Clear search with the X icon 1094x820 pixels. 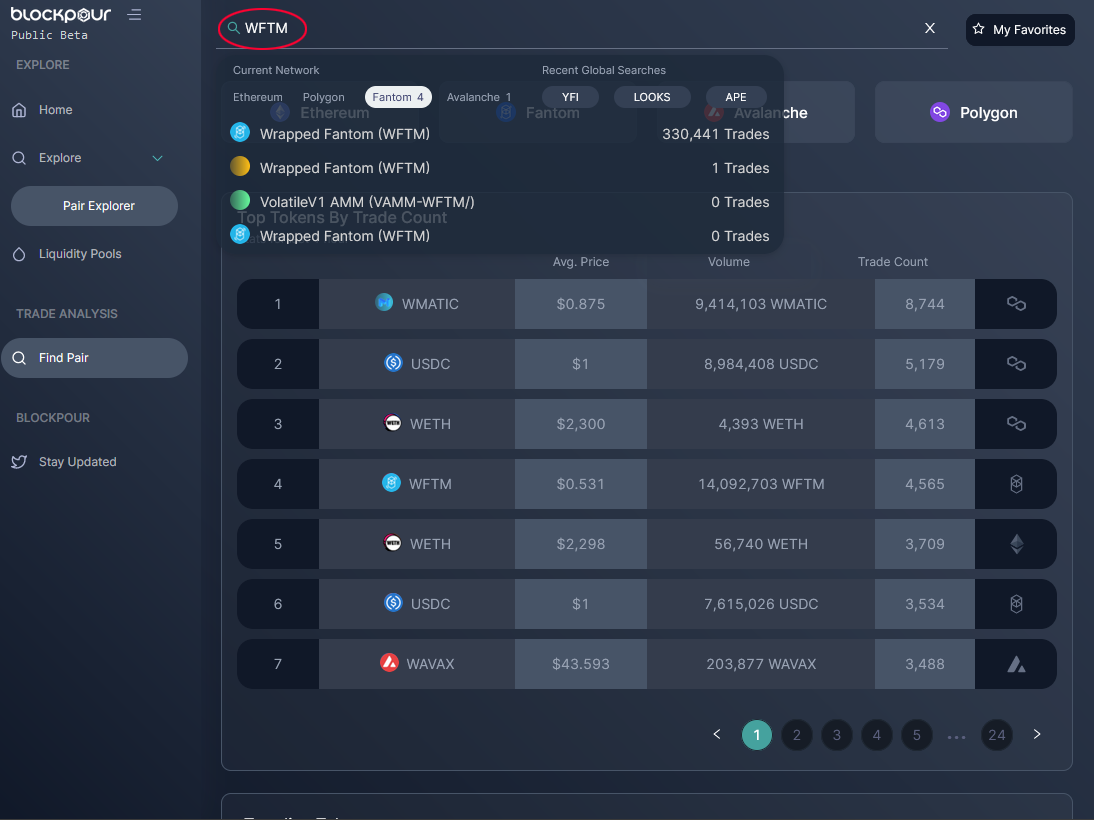point(930,29)
